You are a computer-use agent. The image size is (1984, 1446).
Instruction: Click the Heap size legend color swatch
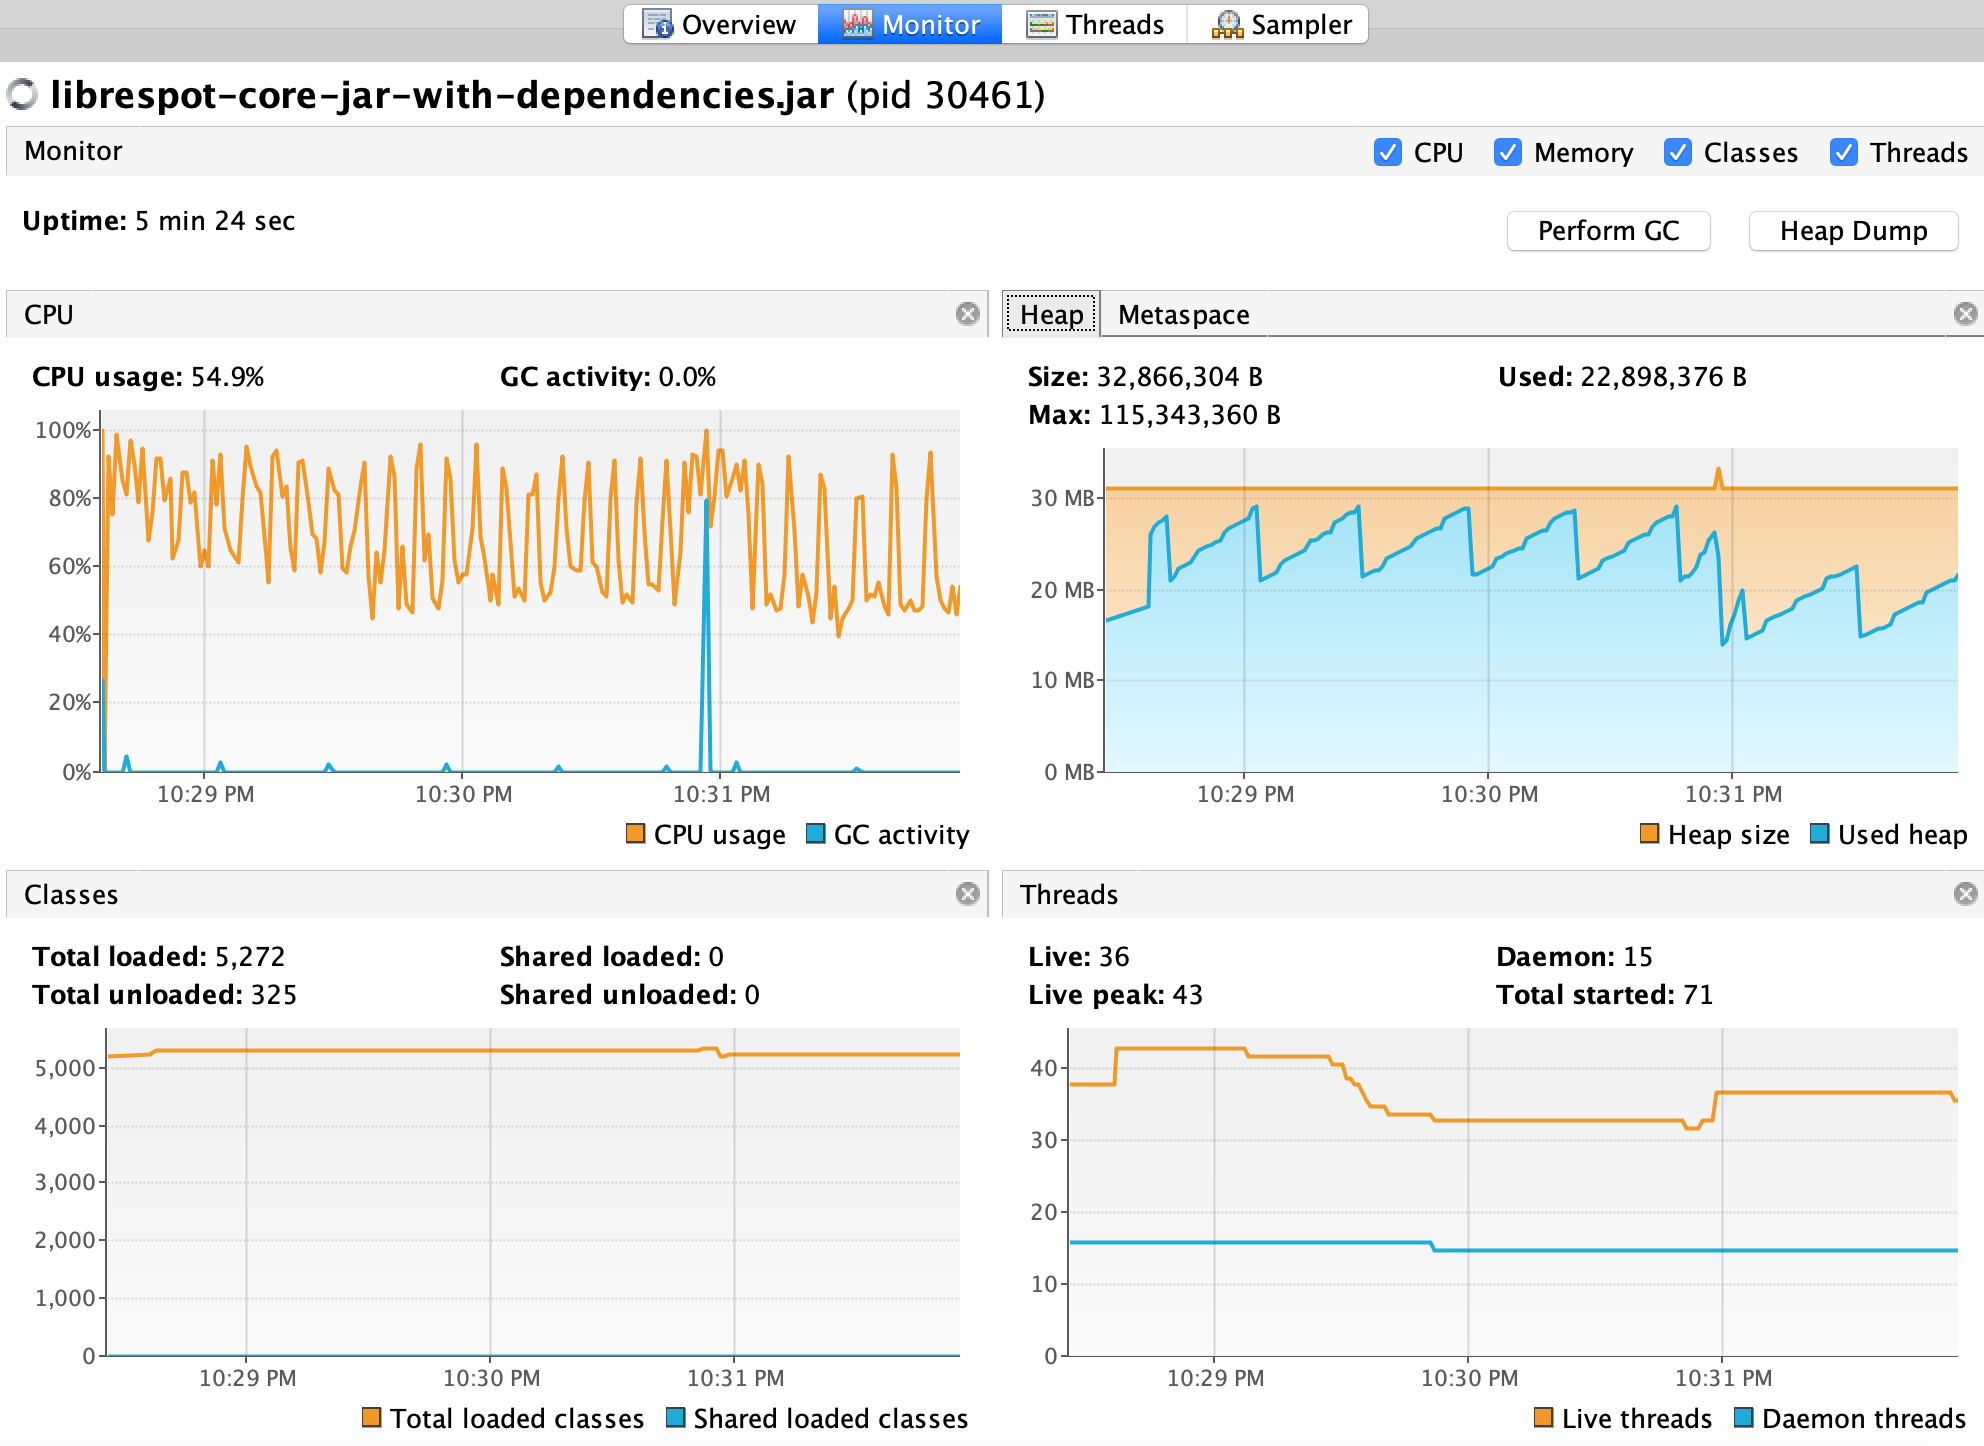[1650, 833]
